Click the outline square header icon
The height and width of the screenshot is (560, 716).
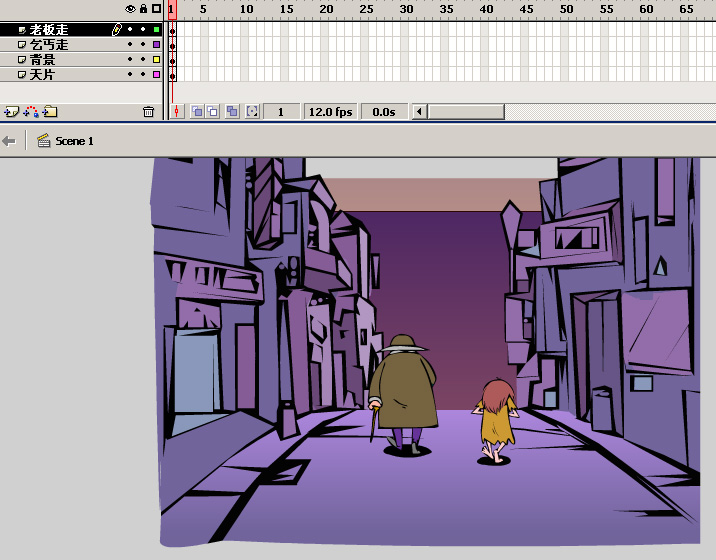[x=156, y=9]
